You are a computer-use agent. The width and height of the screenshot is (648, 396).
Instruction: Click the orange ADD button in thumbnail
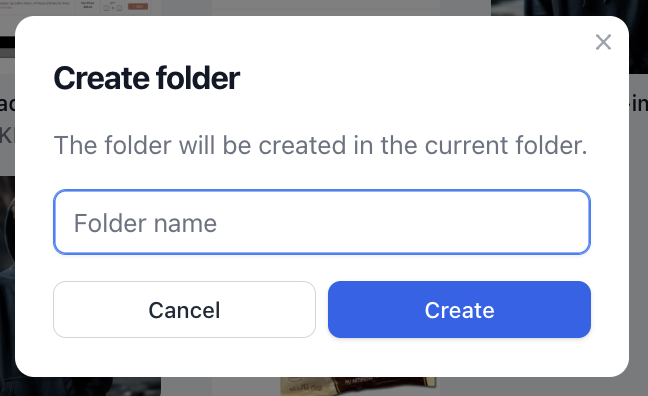(138, 7)
